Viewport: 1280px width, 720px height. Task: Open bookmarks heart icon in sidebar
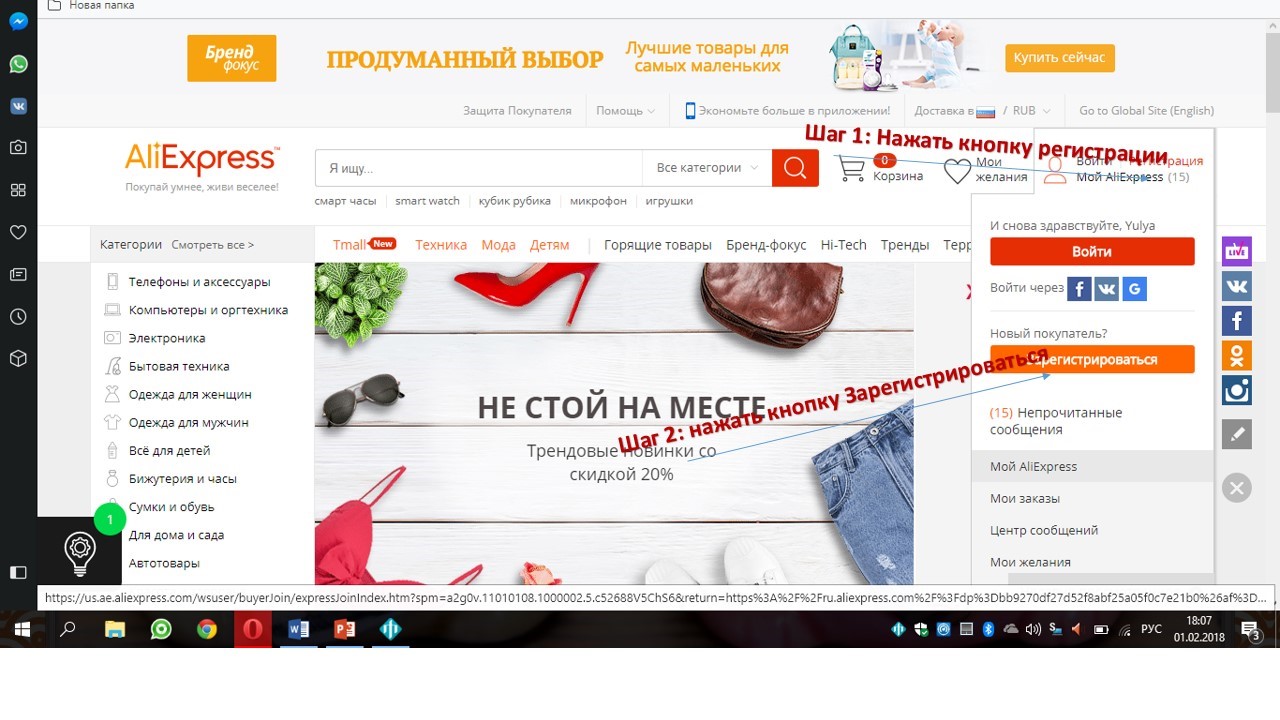coord(18,232)
